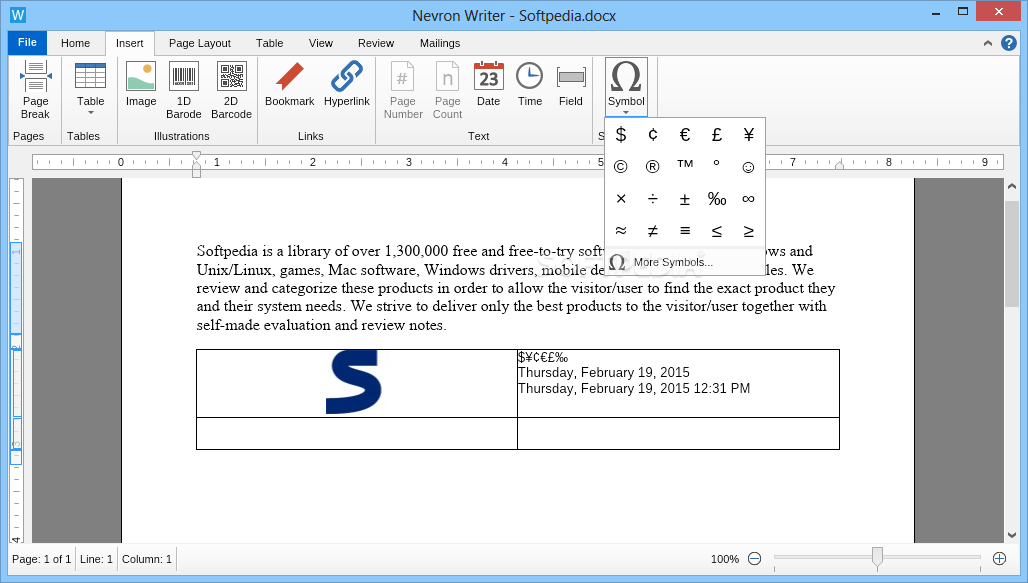Zoom in with the plus button
1028x583 pixels.
[999, 559]
